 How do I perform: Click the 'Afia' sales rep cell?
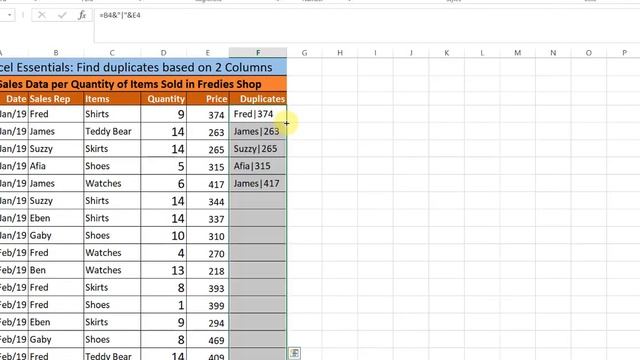(56, 166)
